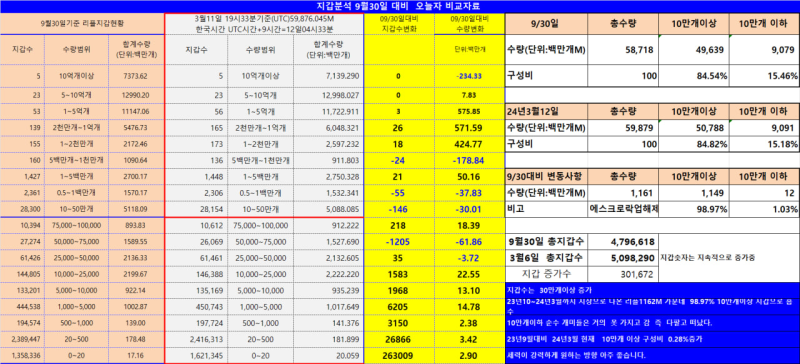Click the 2천만개~1억개 range cell in gray table
Screen dimensions: 800x364
[261, 128]
